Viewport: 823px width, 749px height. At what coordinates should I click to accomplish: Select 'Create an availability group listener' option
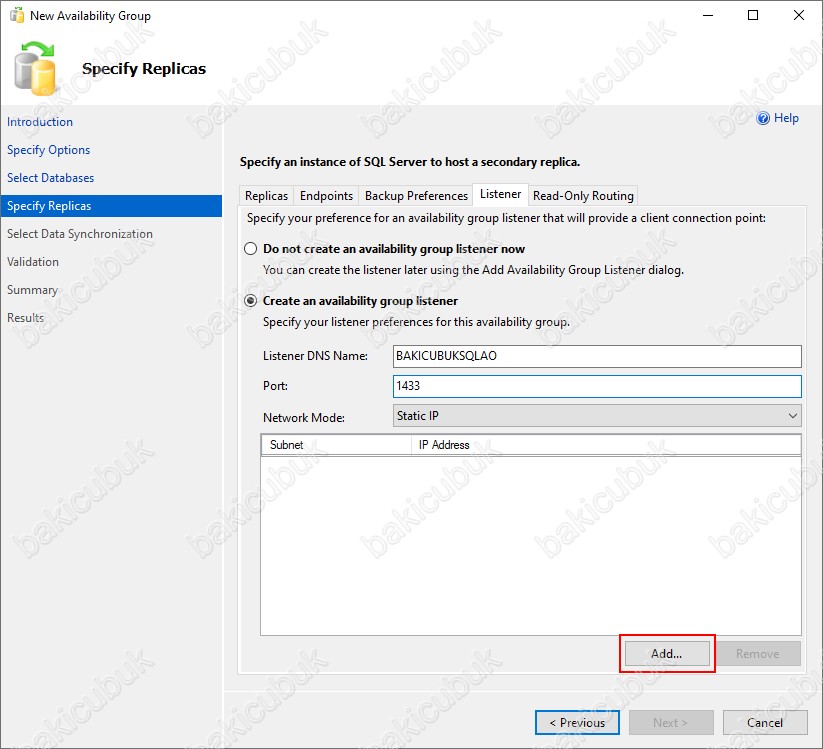[251, 301]
